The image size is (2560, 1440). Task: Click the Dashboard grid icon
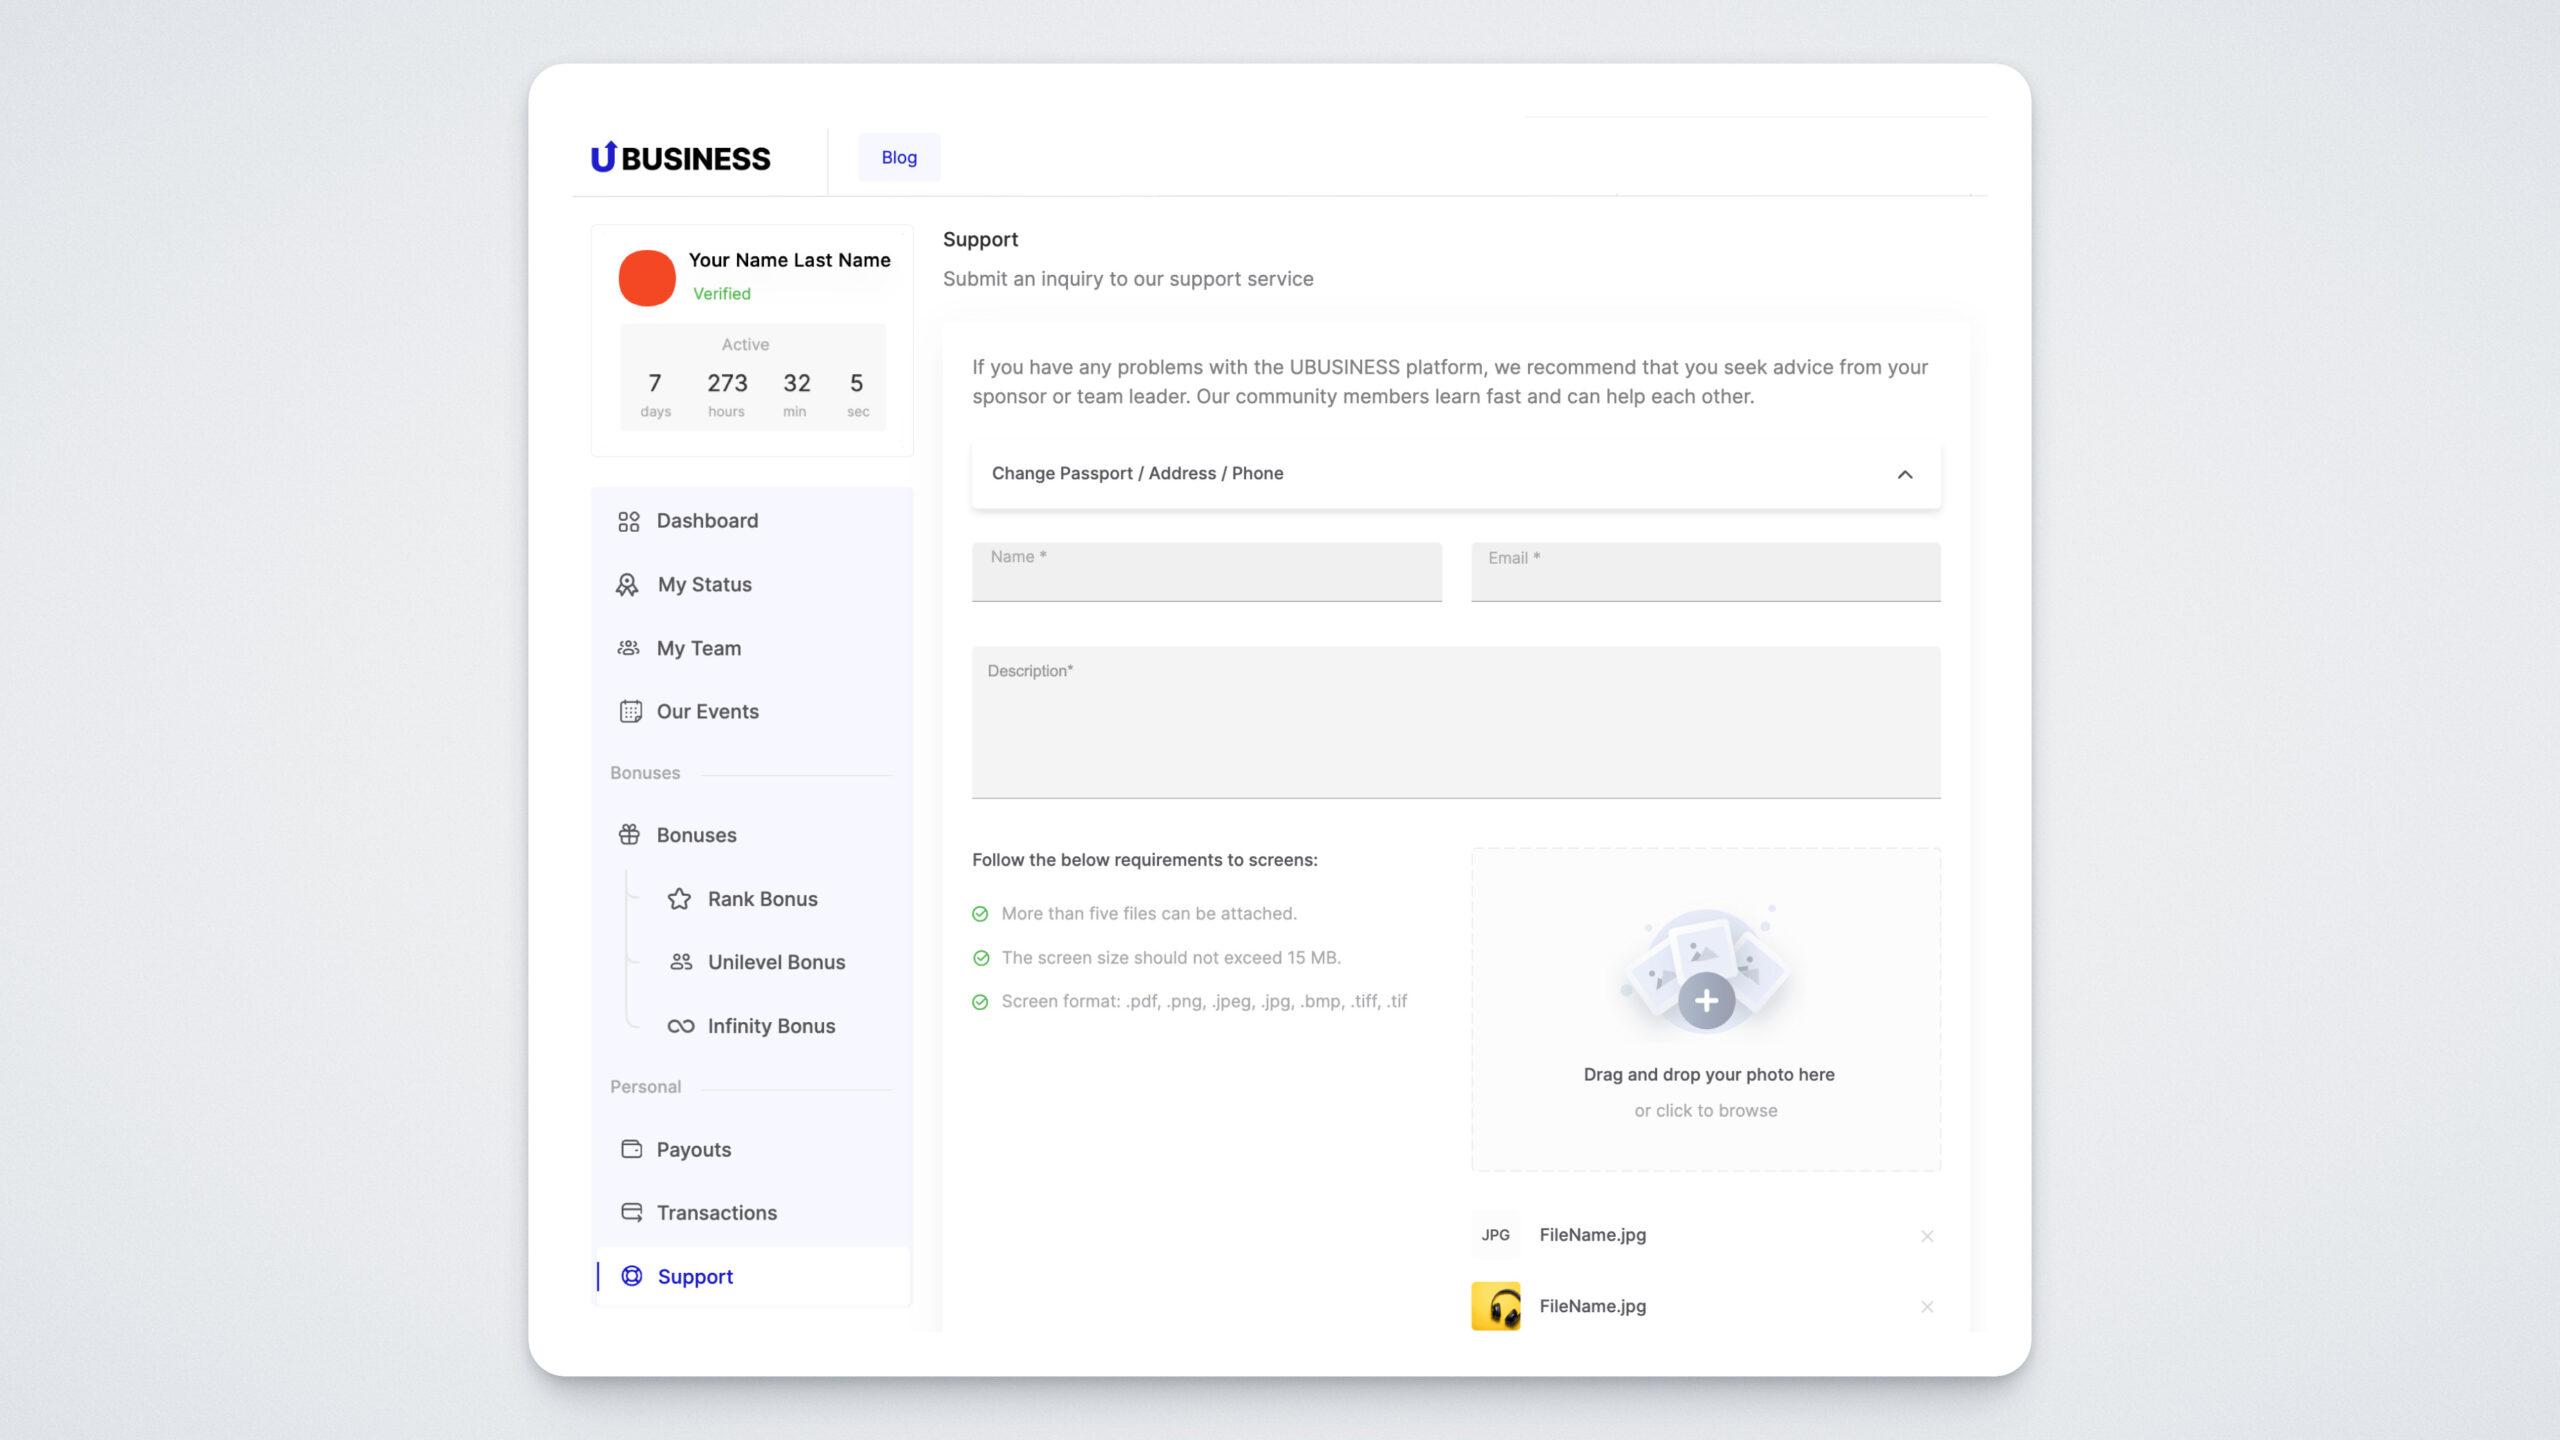(x=628, y=521)
